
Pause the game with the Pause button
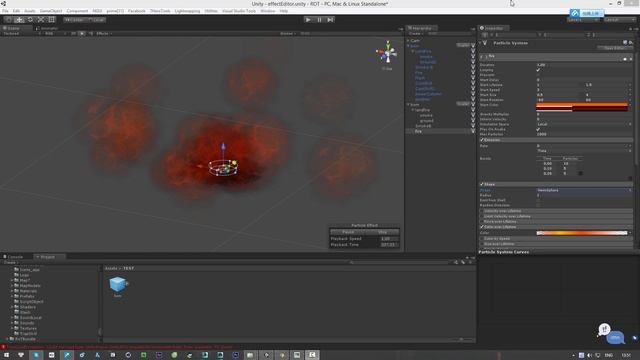(x=319, y=20)
